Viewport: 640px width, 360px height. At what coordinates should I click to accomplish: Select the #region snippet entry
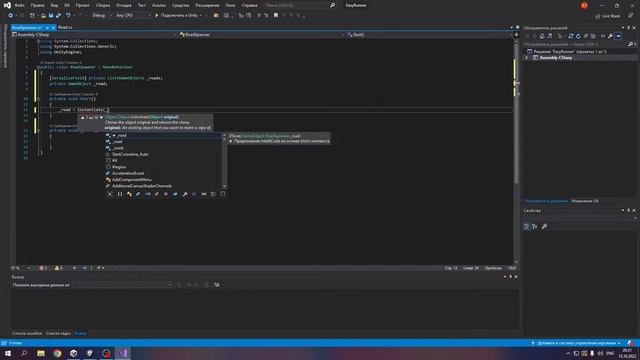point(163,167)
